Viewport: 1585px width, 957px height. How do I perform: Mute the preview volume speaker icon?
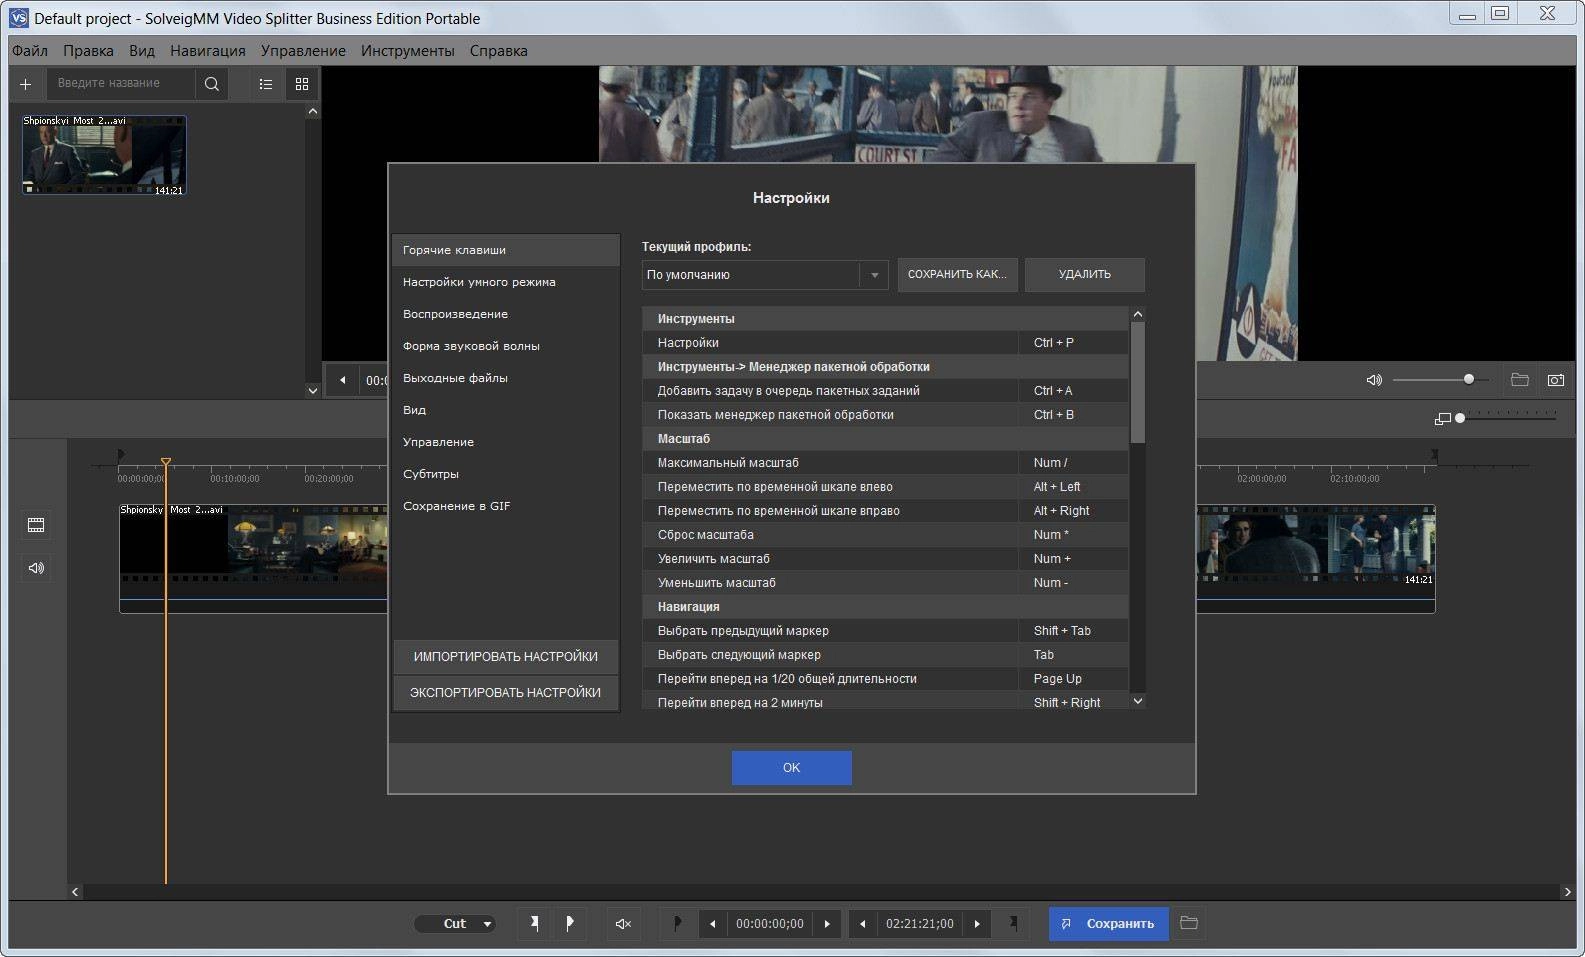pyautogui.click(x=1374, y=380)
